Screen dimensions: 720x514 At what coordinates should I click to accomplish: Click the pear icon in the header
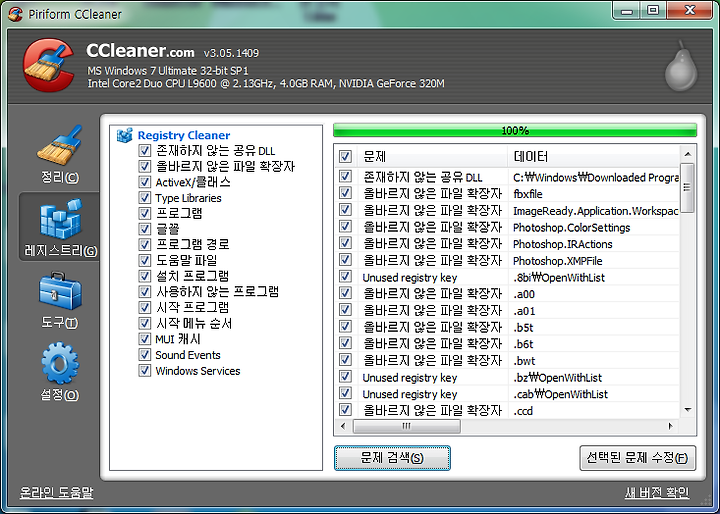681,66
